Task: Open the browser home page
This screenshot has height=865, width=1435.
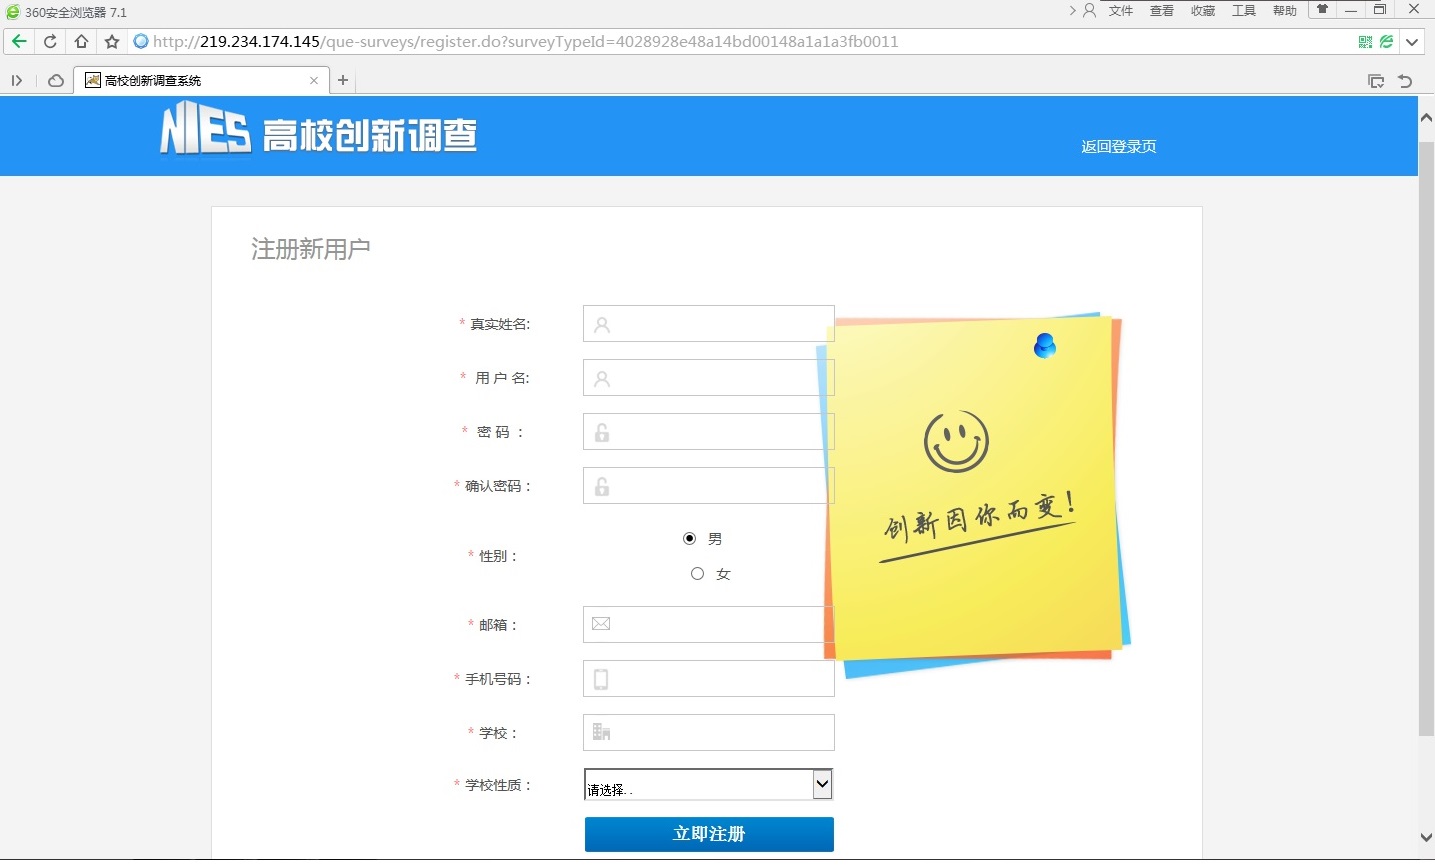Action: coord(81,41)
